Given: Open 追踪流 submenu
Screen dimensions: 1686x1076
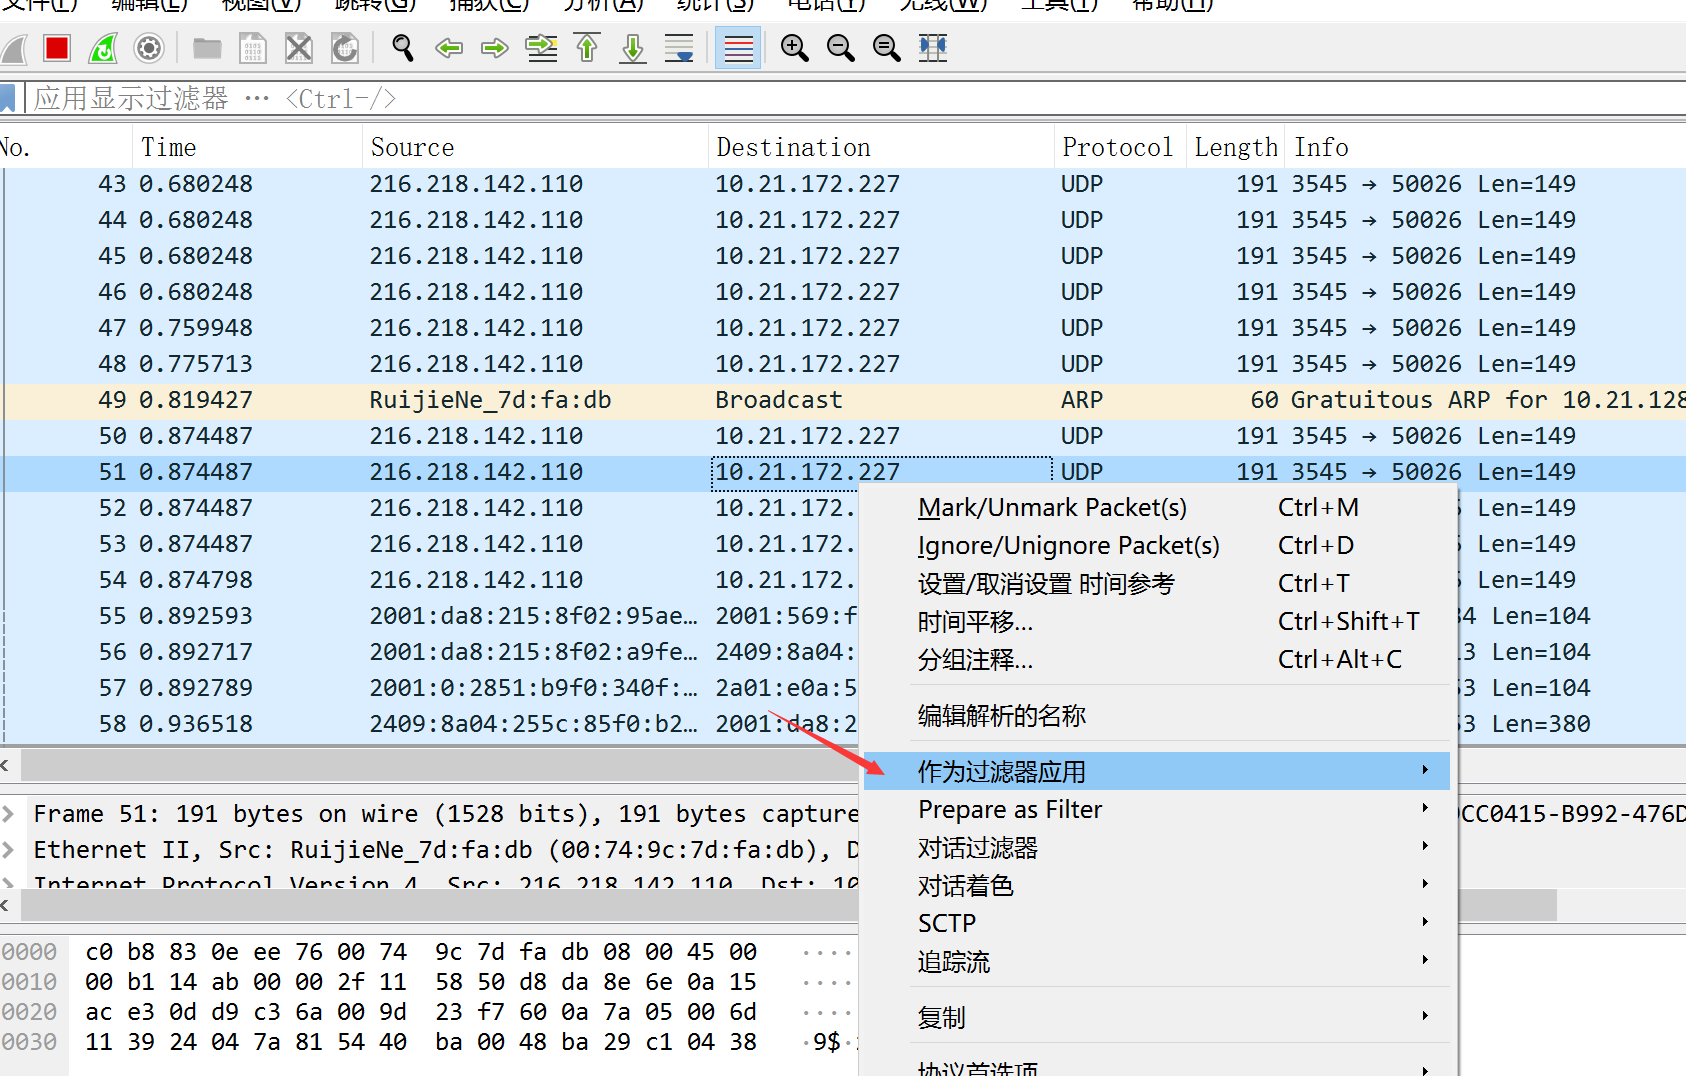Looking at the screenshot, I should [x=1157, y=962].
